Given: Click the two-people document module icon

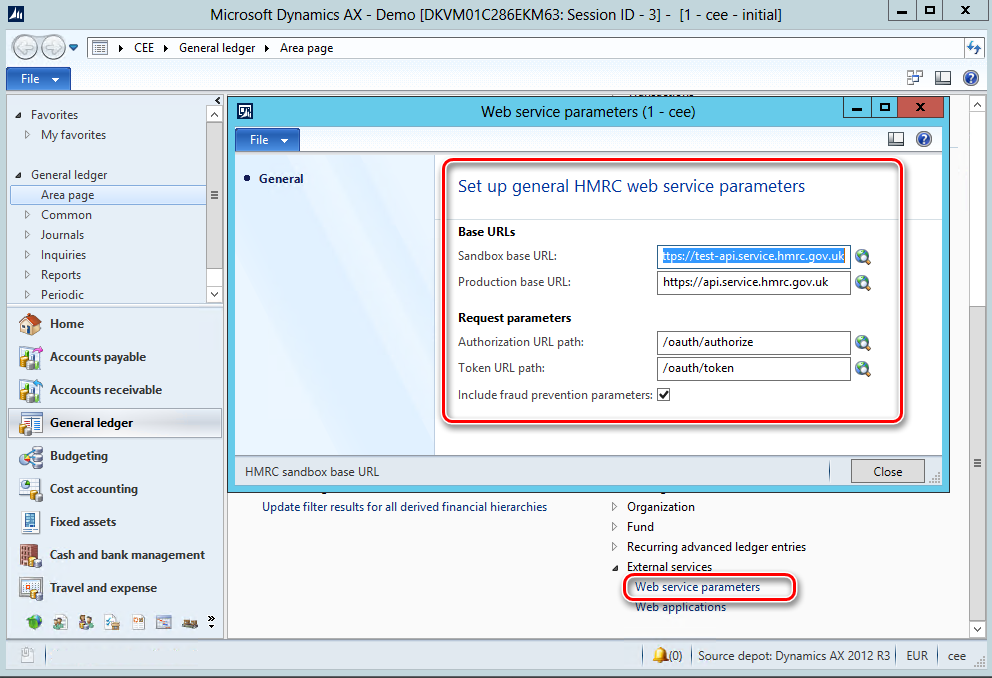Looking at the screenshot, I should 60,622.
